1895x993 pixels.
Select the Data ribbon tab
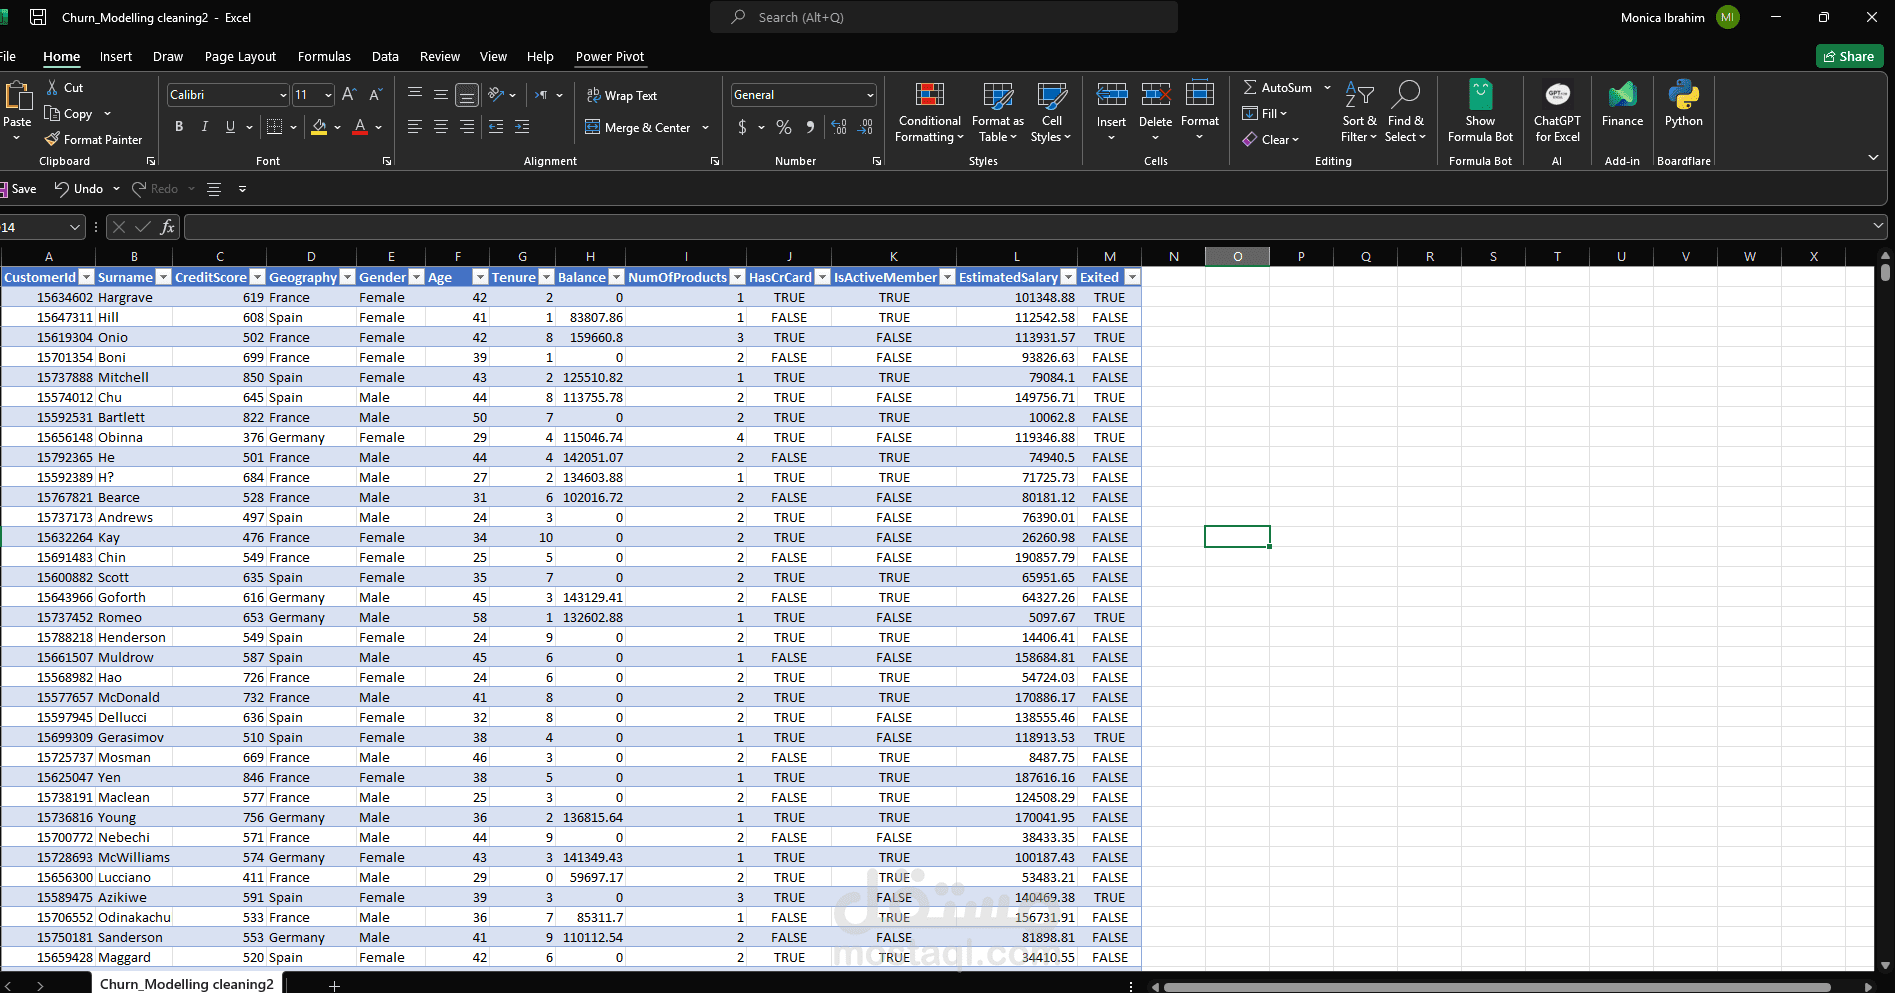pos(385,57)
